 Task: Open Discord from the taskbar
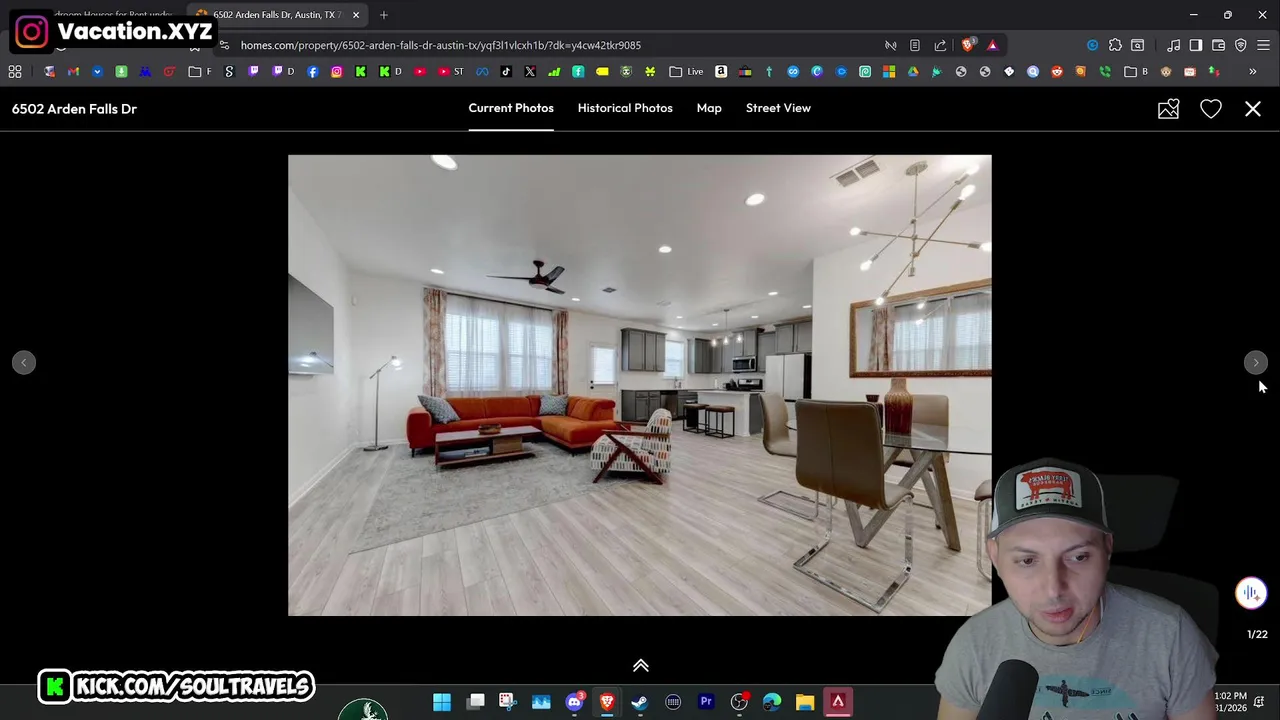(574, 702)
